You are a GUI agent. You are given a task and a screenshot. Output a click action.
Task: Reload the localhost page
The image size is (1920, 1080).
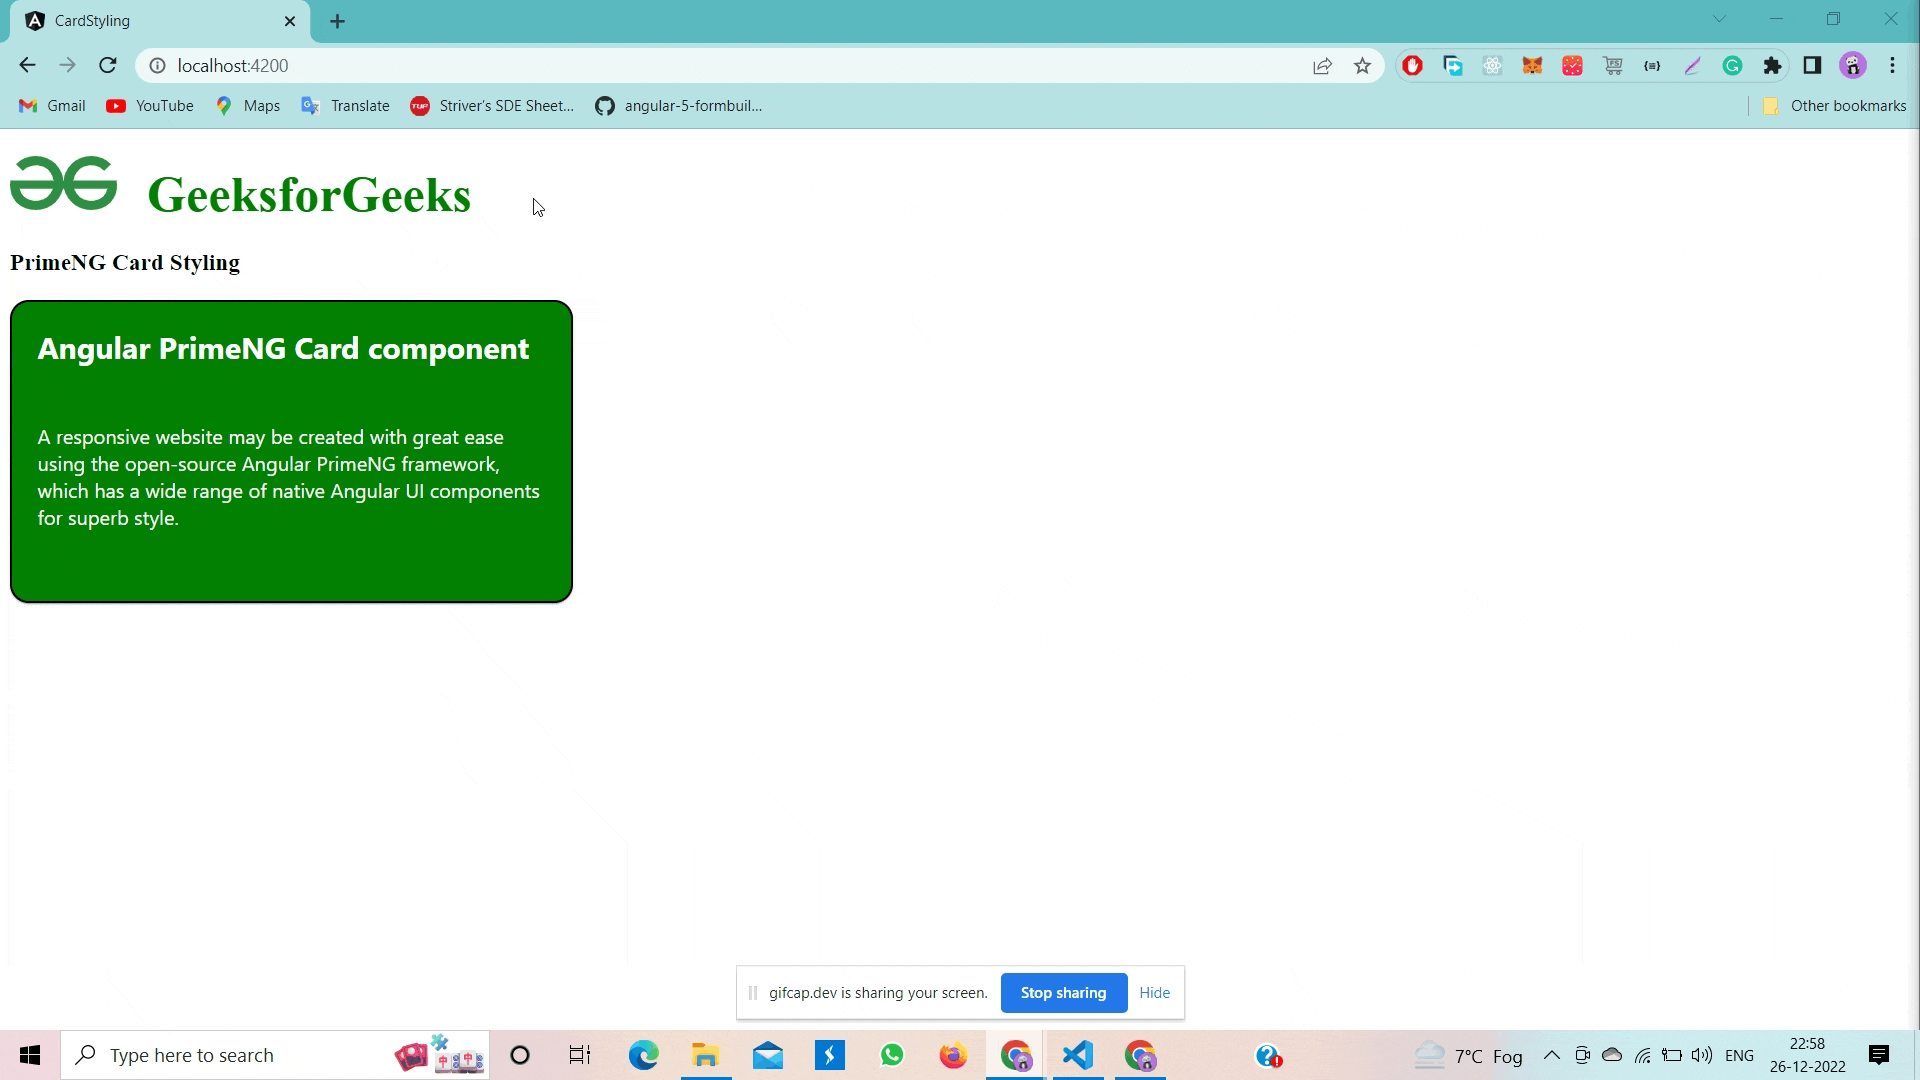tap(108, 65)
